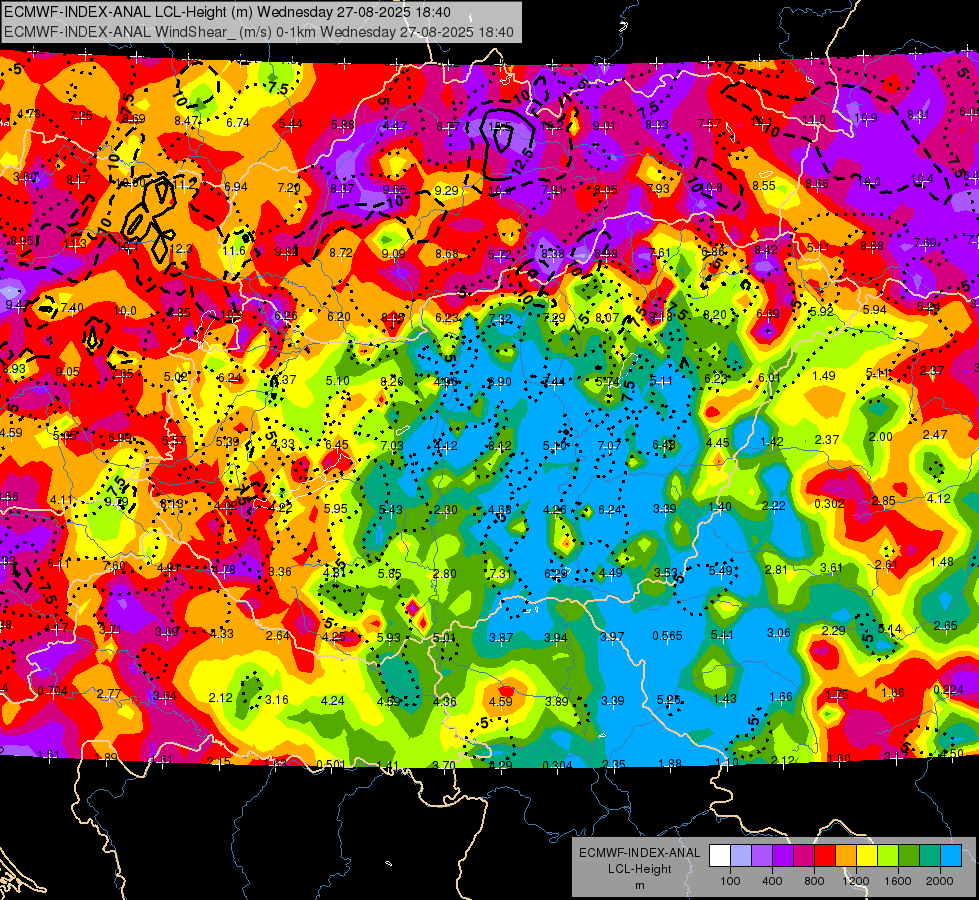Click the map value '7.07'
979x900 pixels.
tap(609, 445)
